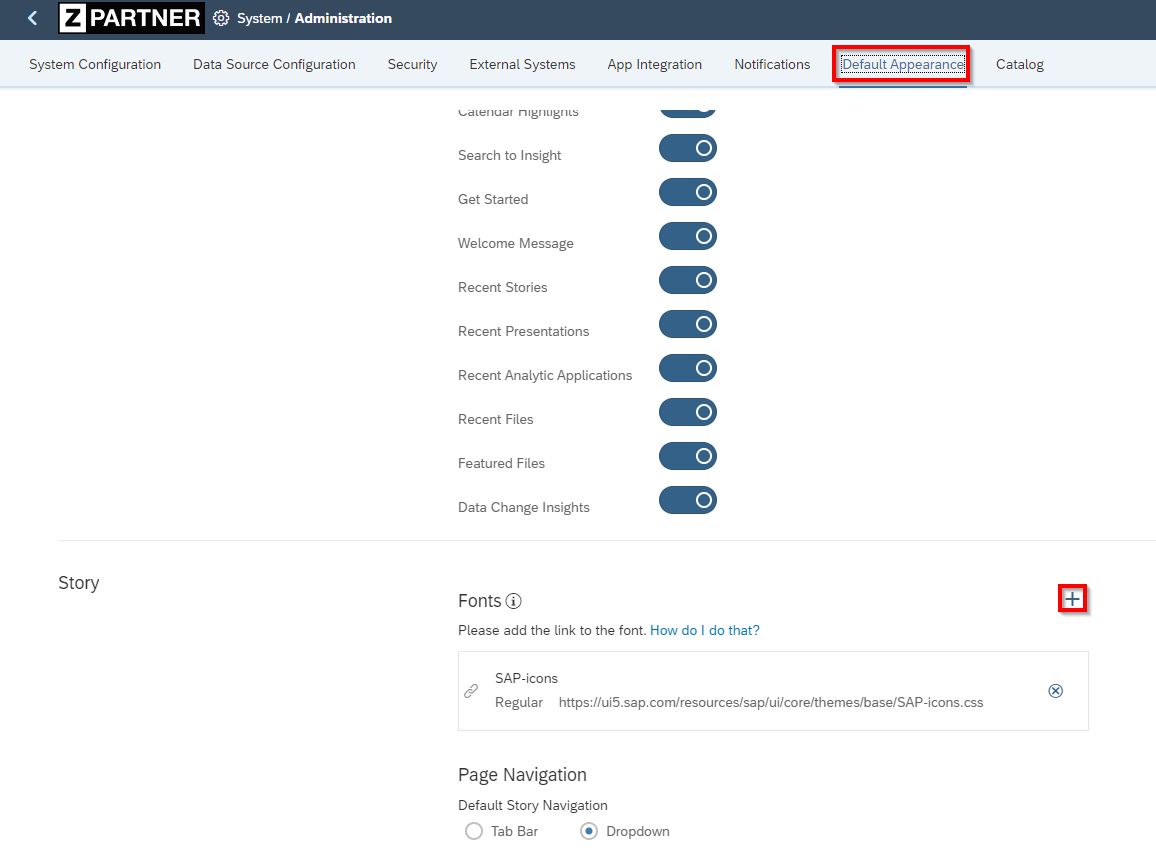1156x851 pixels.
Task: Toggle the Welcome Message setting
Action: (x=687, y=236)
